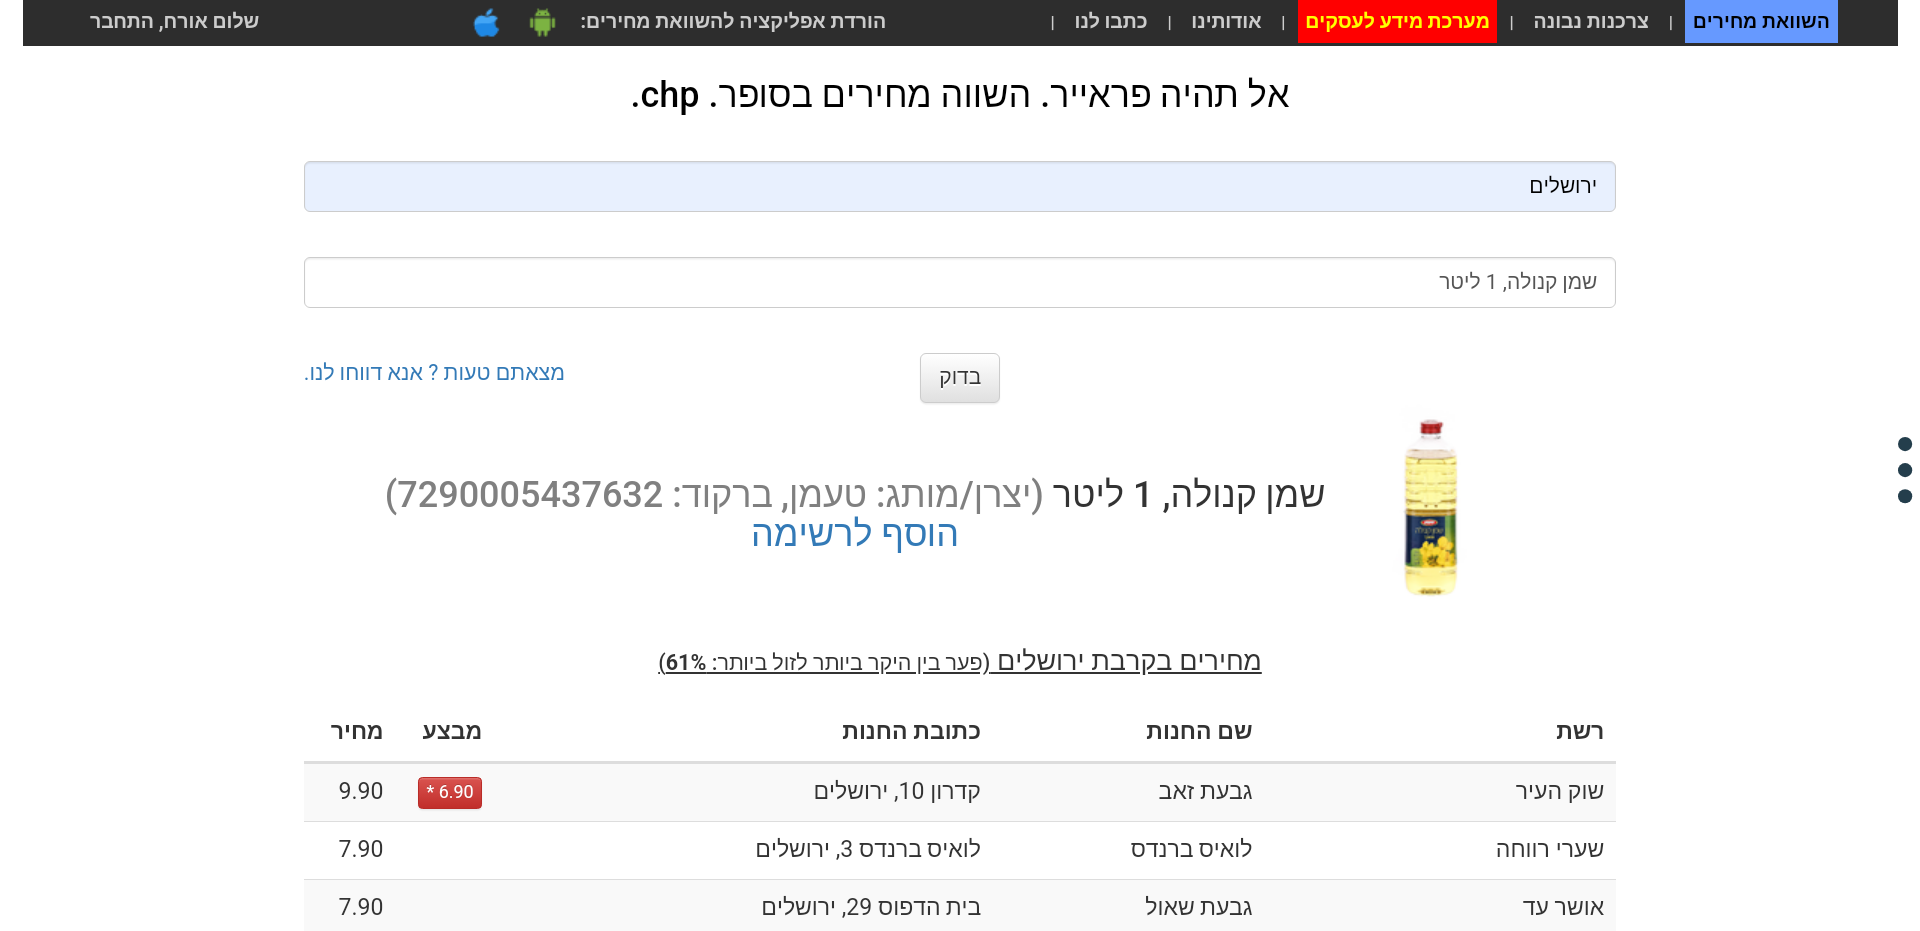The width and height of the screenshot is (1920, 931).
Task: Click the product search field שמן קנולה
Action: pyautogui.click(x=959, y=282)
